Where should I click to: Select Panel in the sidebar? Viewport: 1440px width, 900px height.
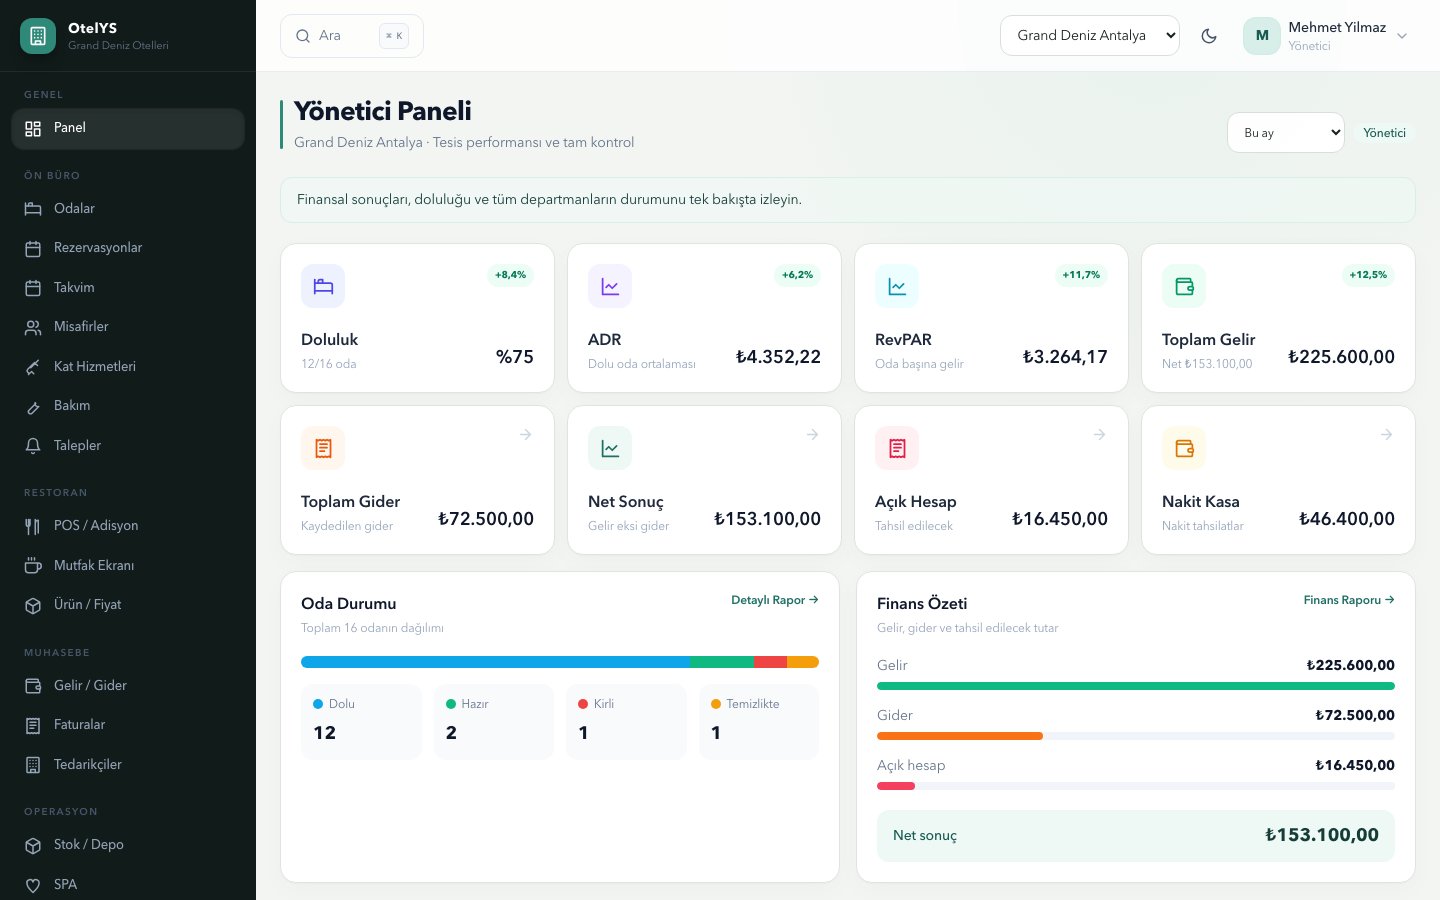[128, 128]
